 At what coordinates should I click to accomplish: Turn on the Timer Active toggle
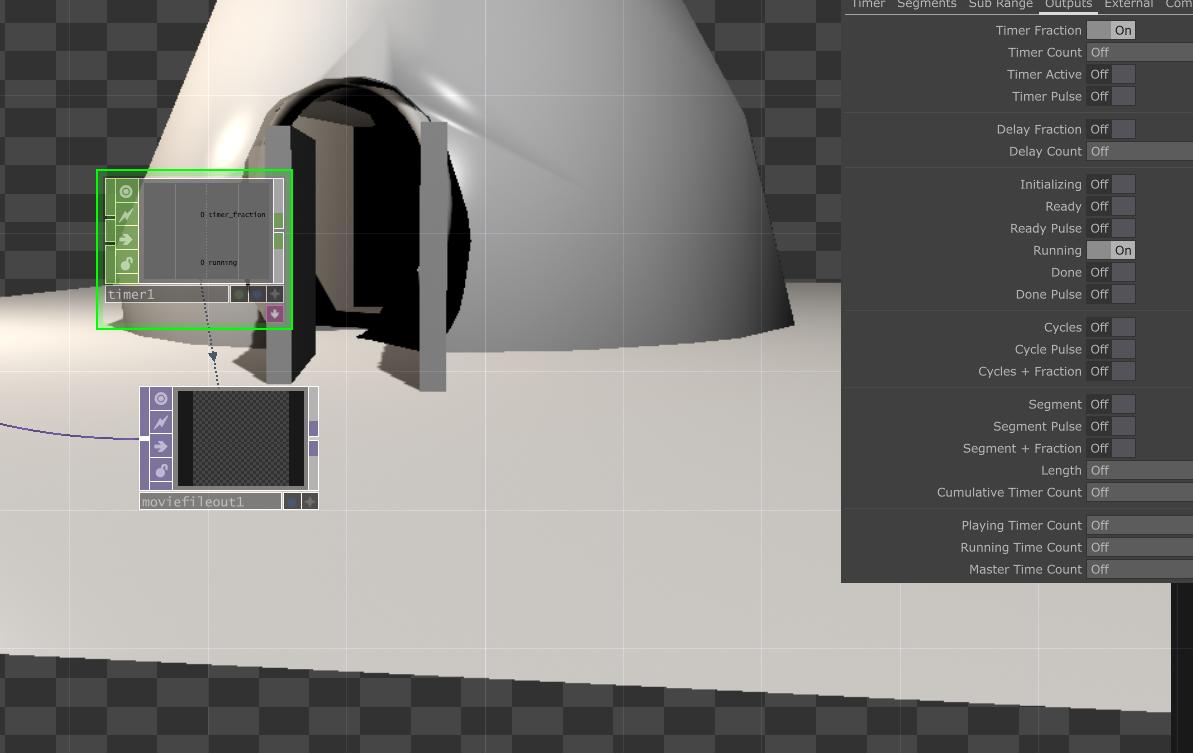(x=1111, y=75)
